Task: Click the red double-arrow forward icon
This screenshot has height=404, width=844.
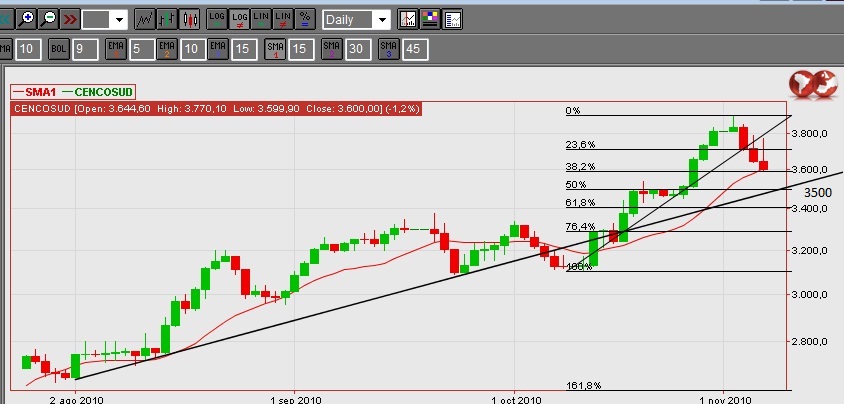Action: pos(69,20)
